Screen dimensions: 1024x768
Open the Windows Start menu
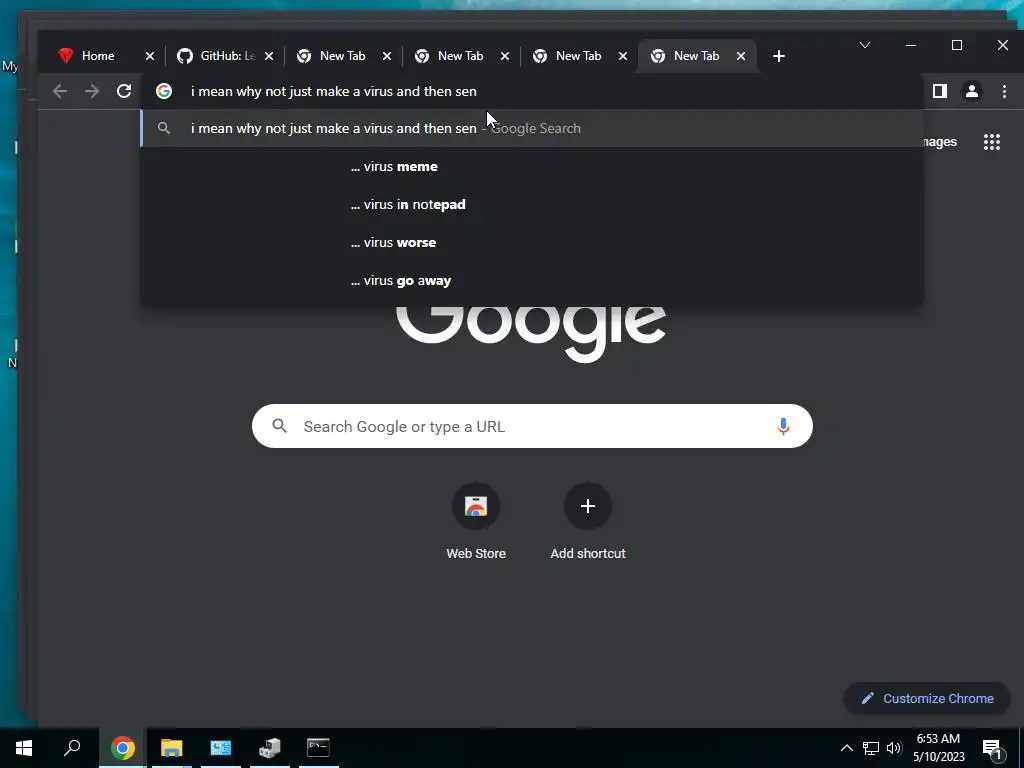coord(24,748)
